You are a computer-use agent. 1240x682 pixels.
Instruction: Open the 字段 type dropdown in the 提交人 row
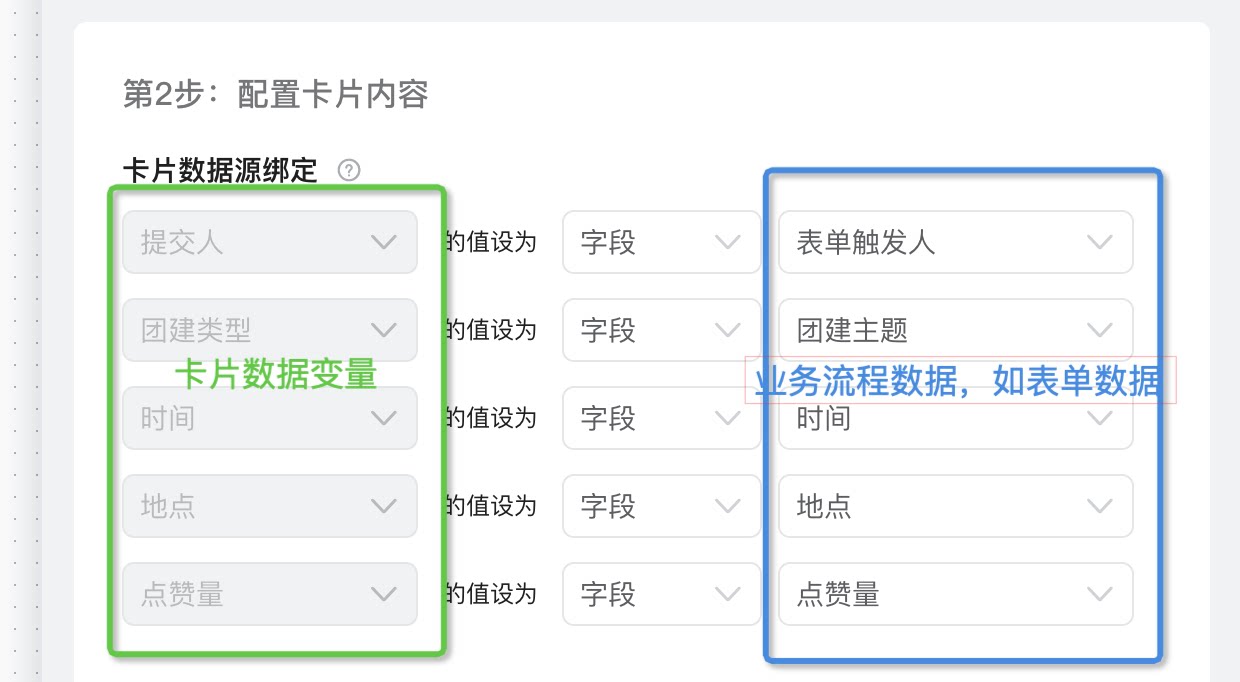point(661,242)
